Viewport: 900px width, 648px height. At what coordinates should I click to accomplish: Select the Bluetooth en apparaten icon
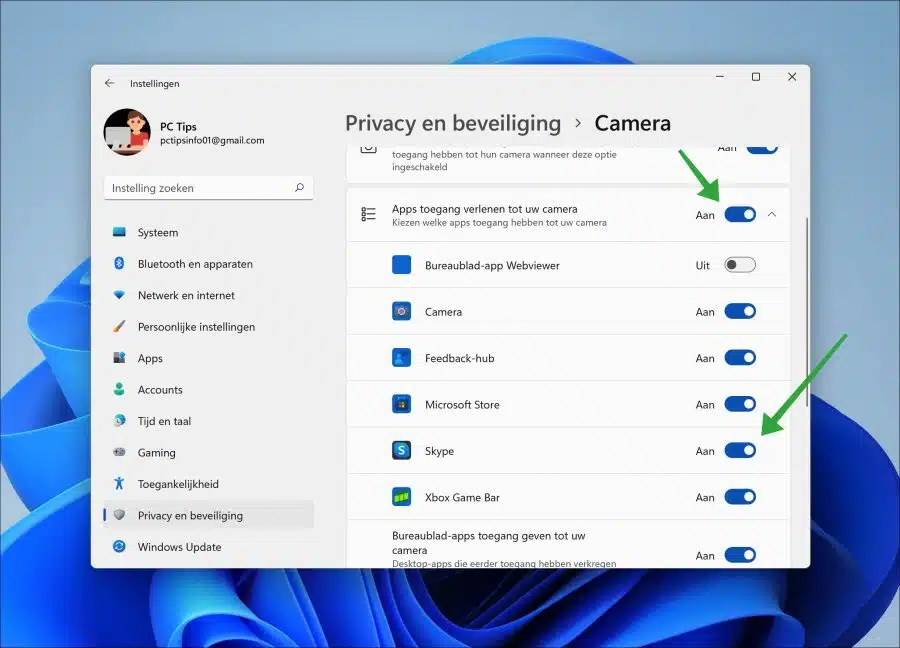(119, 263)
